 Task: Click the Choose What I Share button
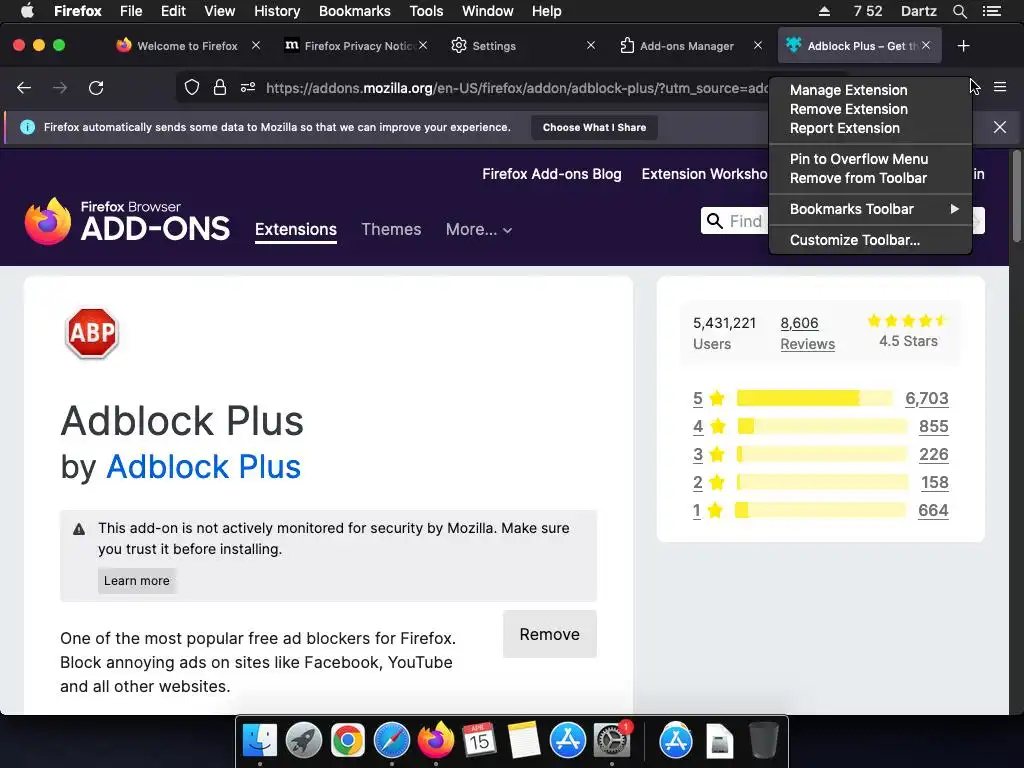tap(594, 127)
